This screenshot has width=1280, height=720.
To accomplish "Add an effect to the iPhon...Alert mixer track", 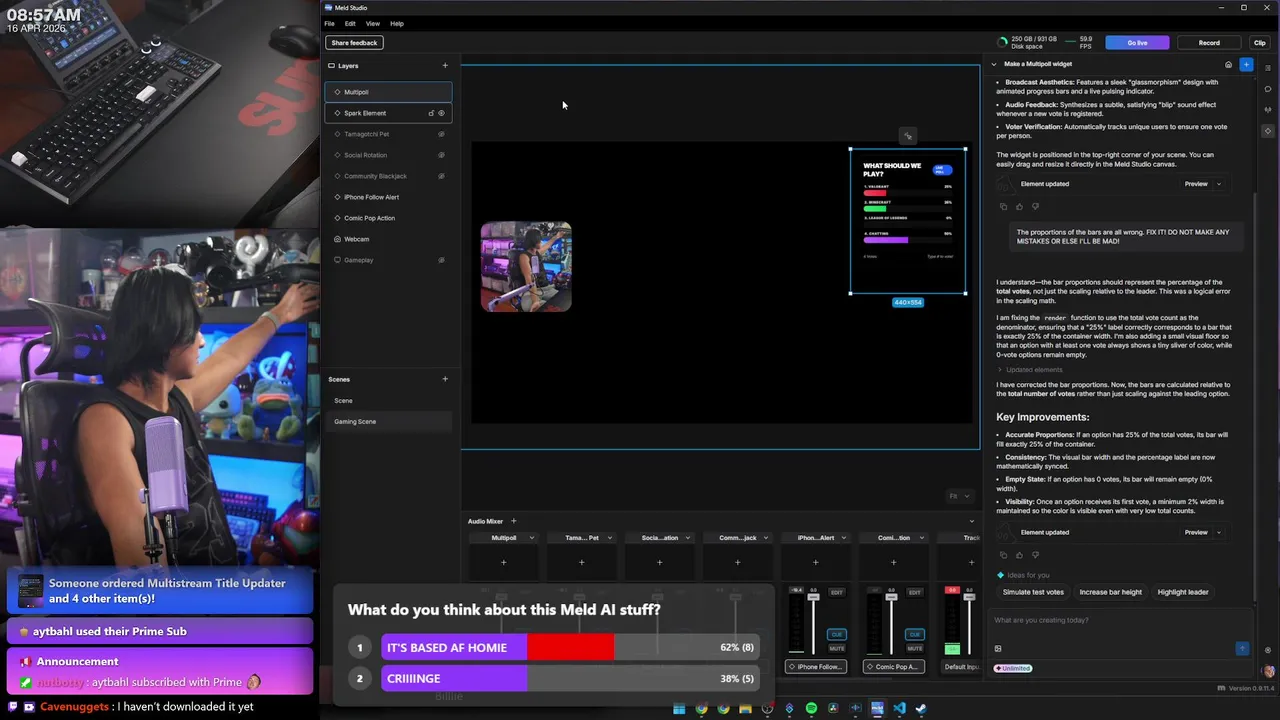I will pos(816,562).
